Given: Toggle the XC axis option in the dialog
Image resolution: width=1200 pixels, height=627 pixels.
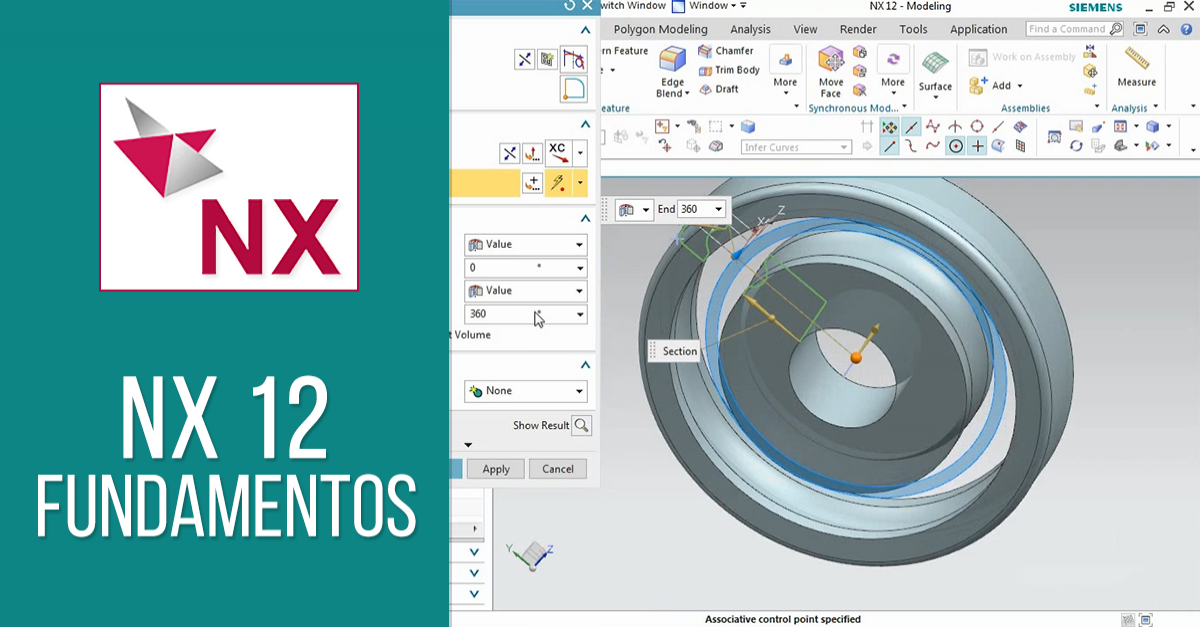Looking at the screenshot, I should tap(556, 154).
